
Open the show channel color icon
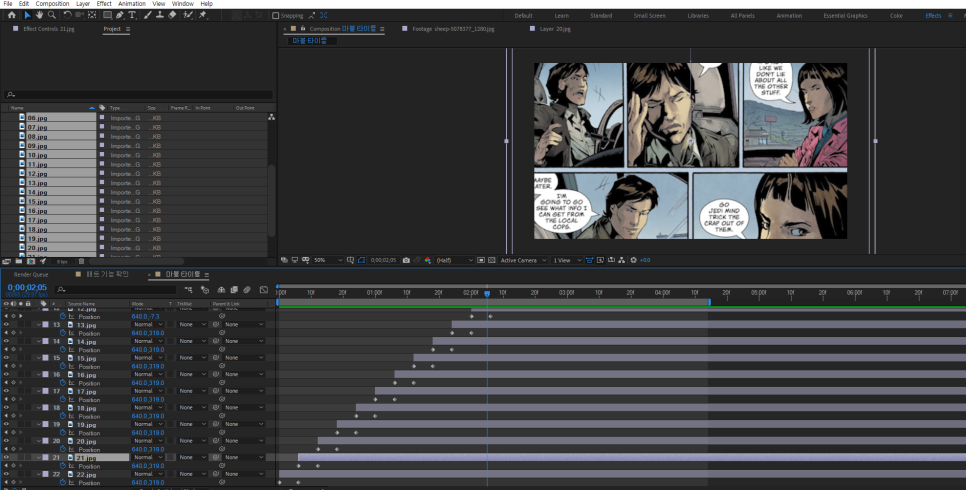coord(428,260)
